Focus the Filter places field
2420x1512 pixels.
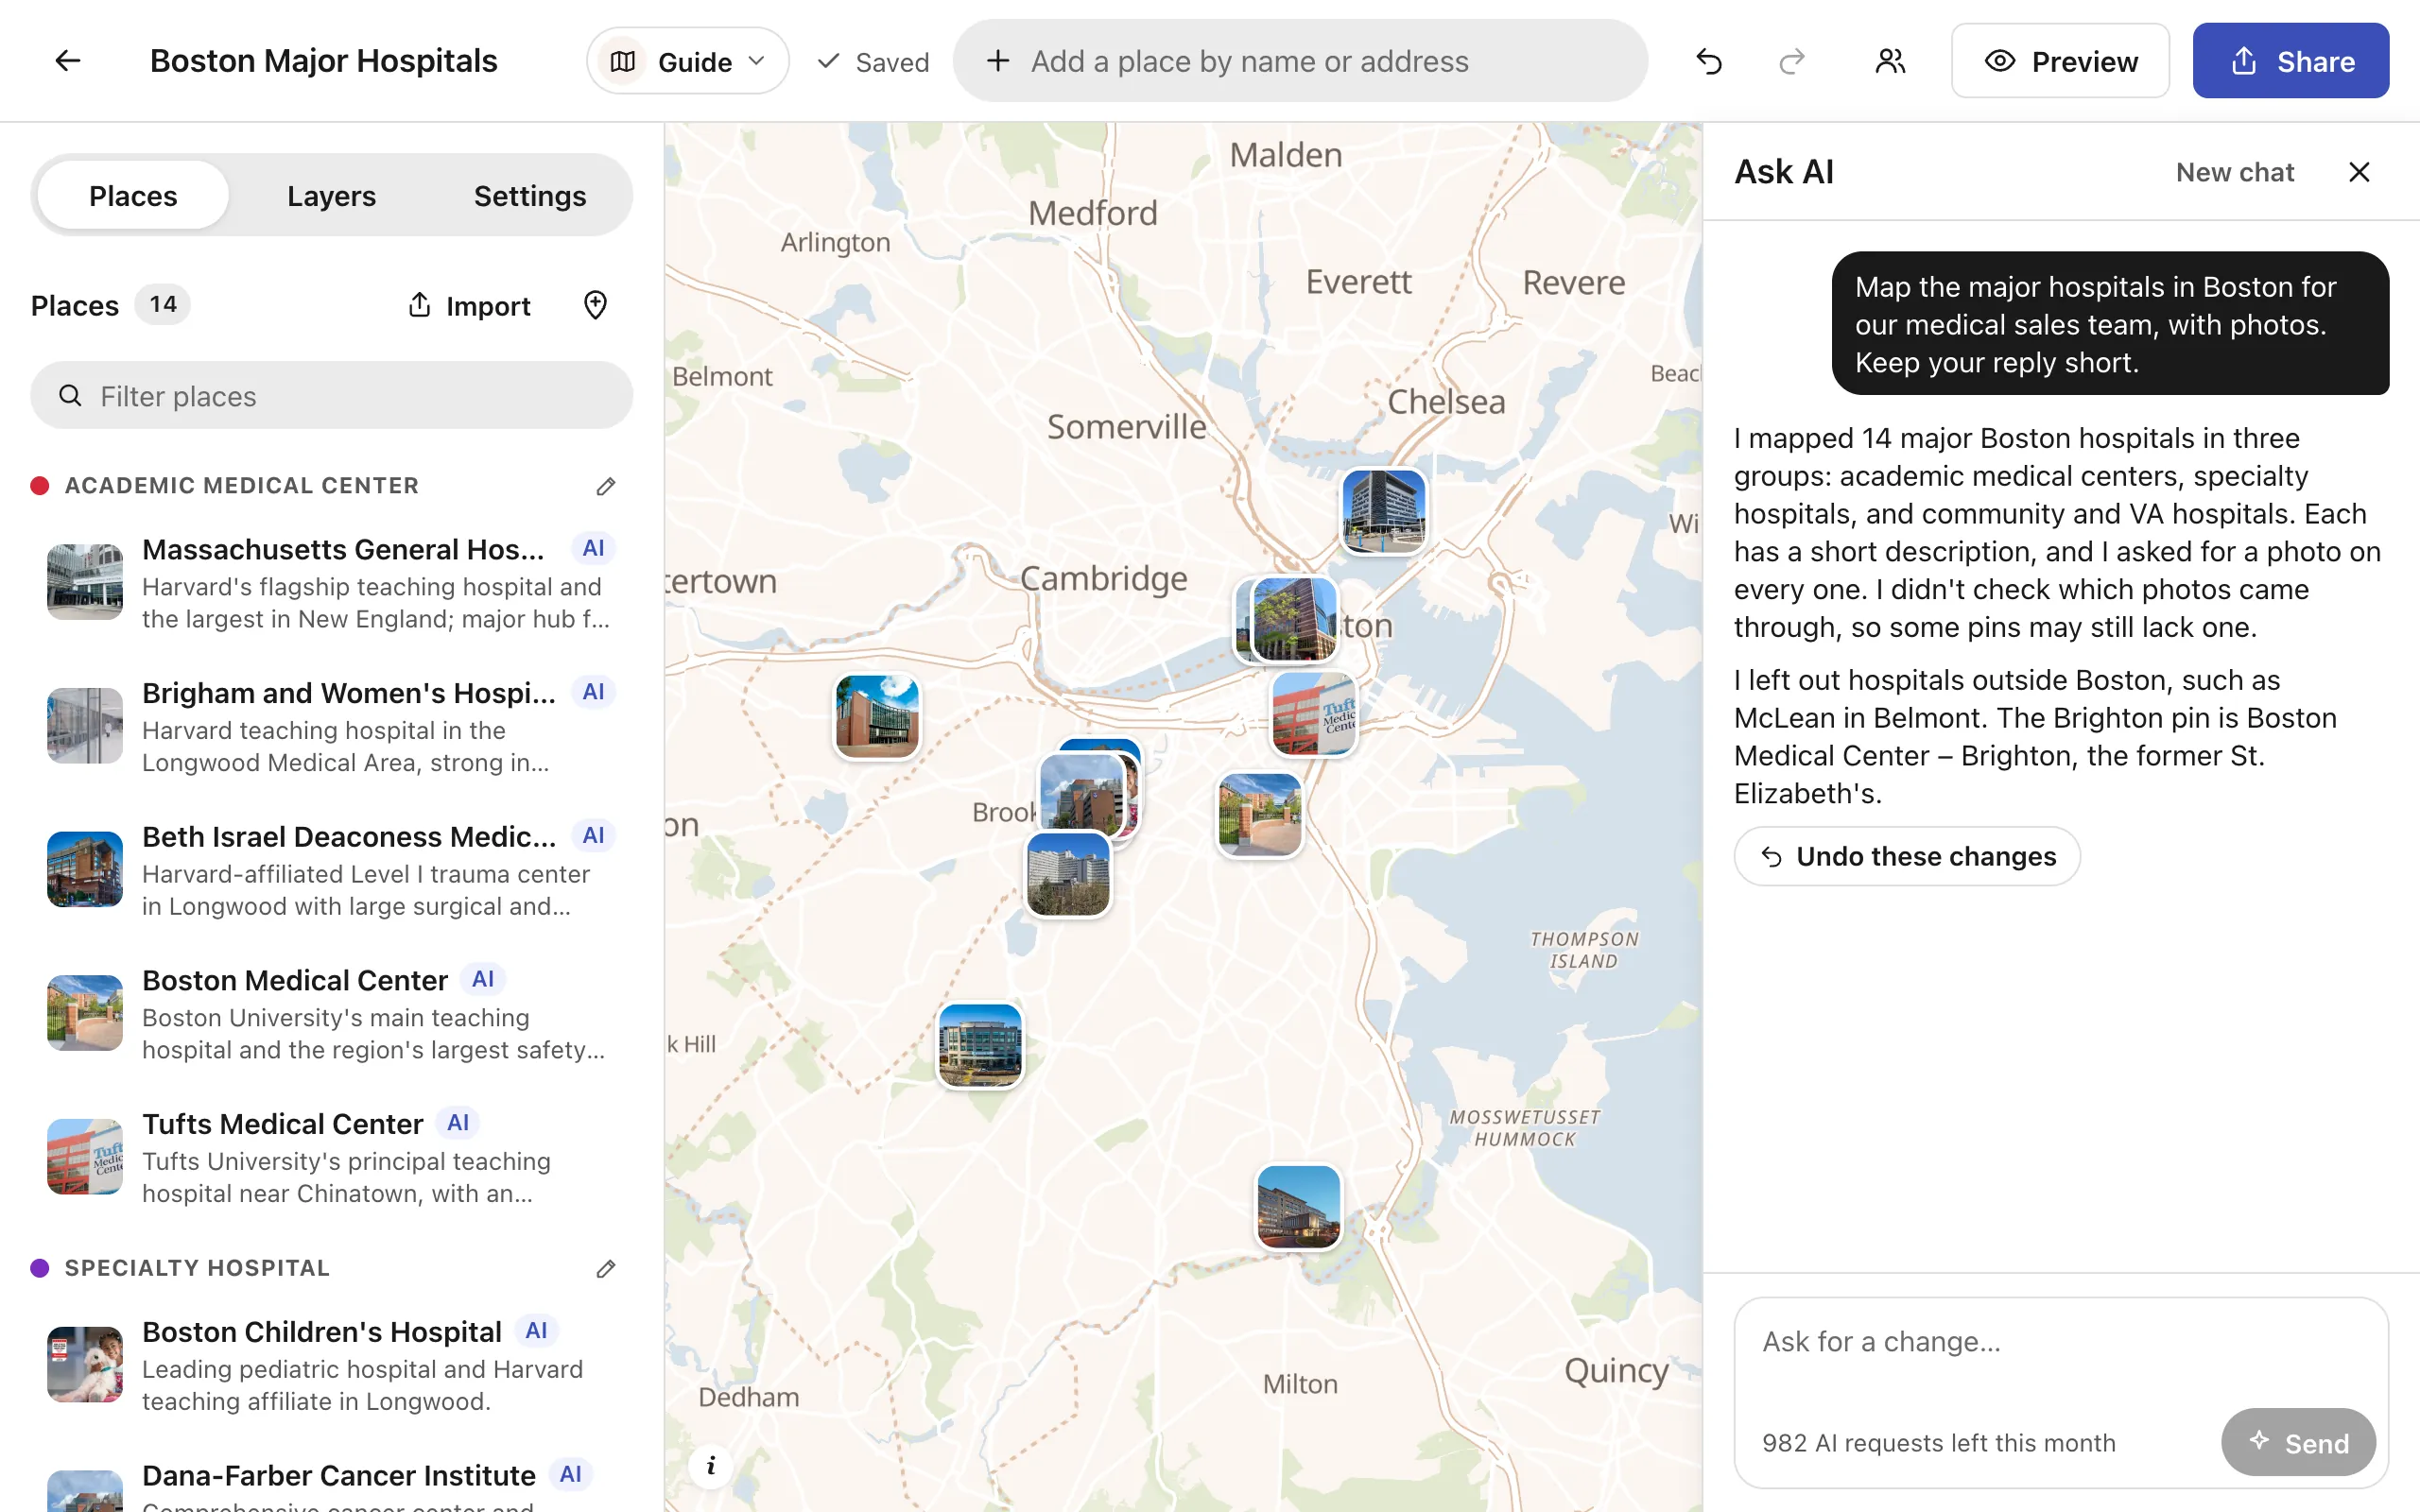[x=331, y=396]
